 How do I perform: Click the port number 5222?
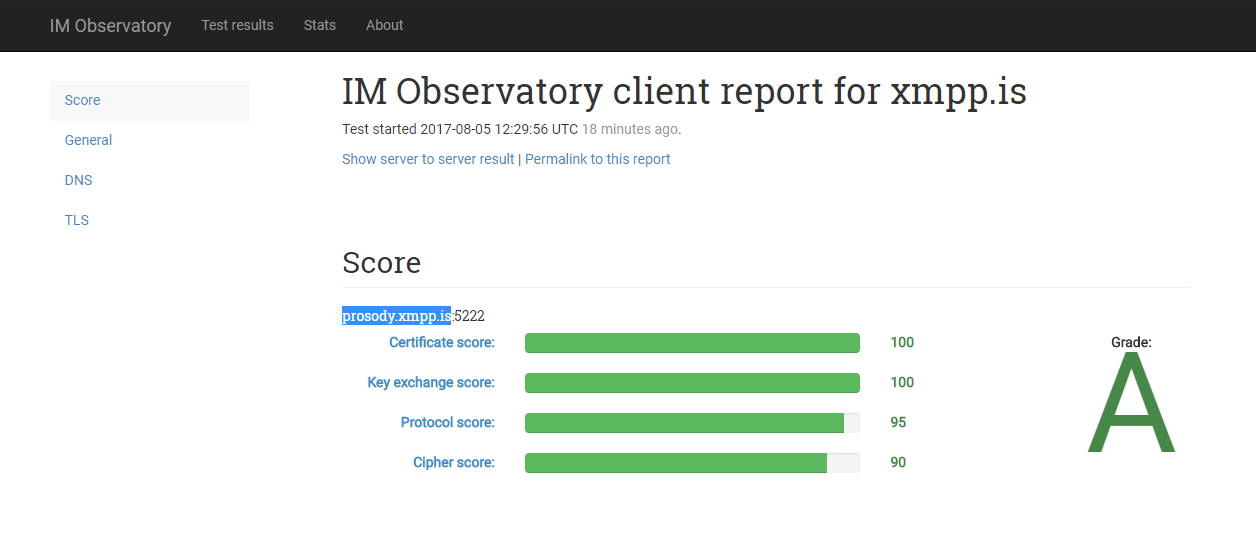click(469, 316)
